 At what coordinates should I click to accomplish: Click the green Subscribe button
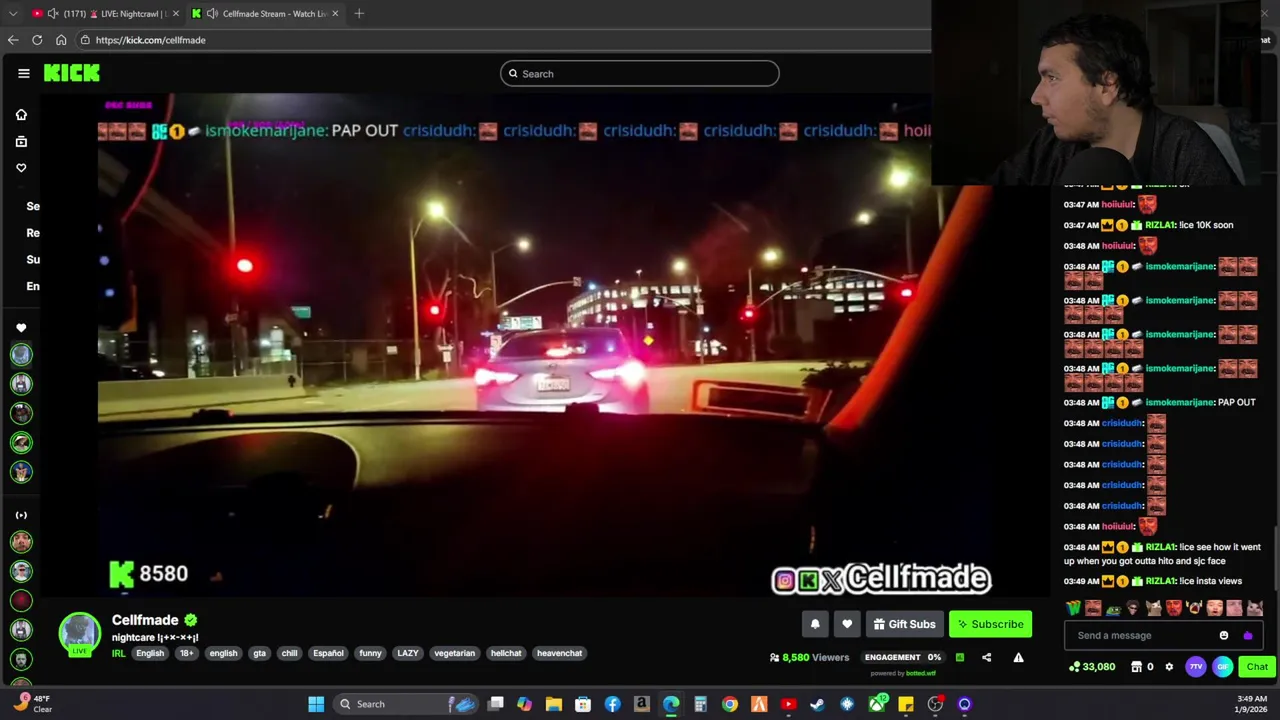pos(990,624)
